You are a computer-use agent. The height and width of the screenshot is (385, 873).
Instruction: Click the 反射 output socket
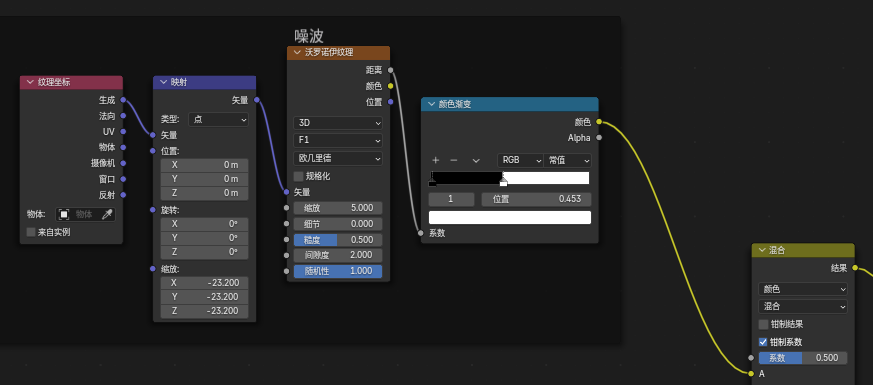coord(123,195)
